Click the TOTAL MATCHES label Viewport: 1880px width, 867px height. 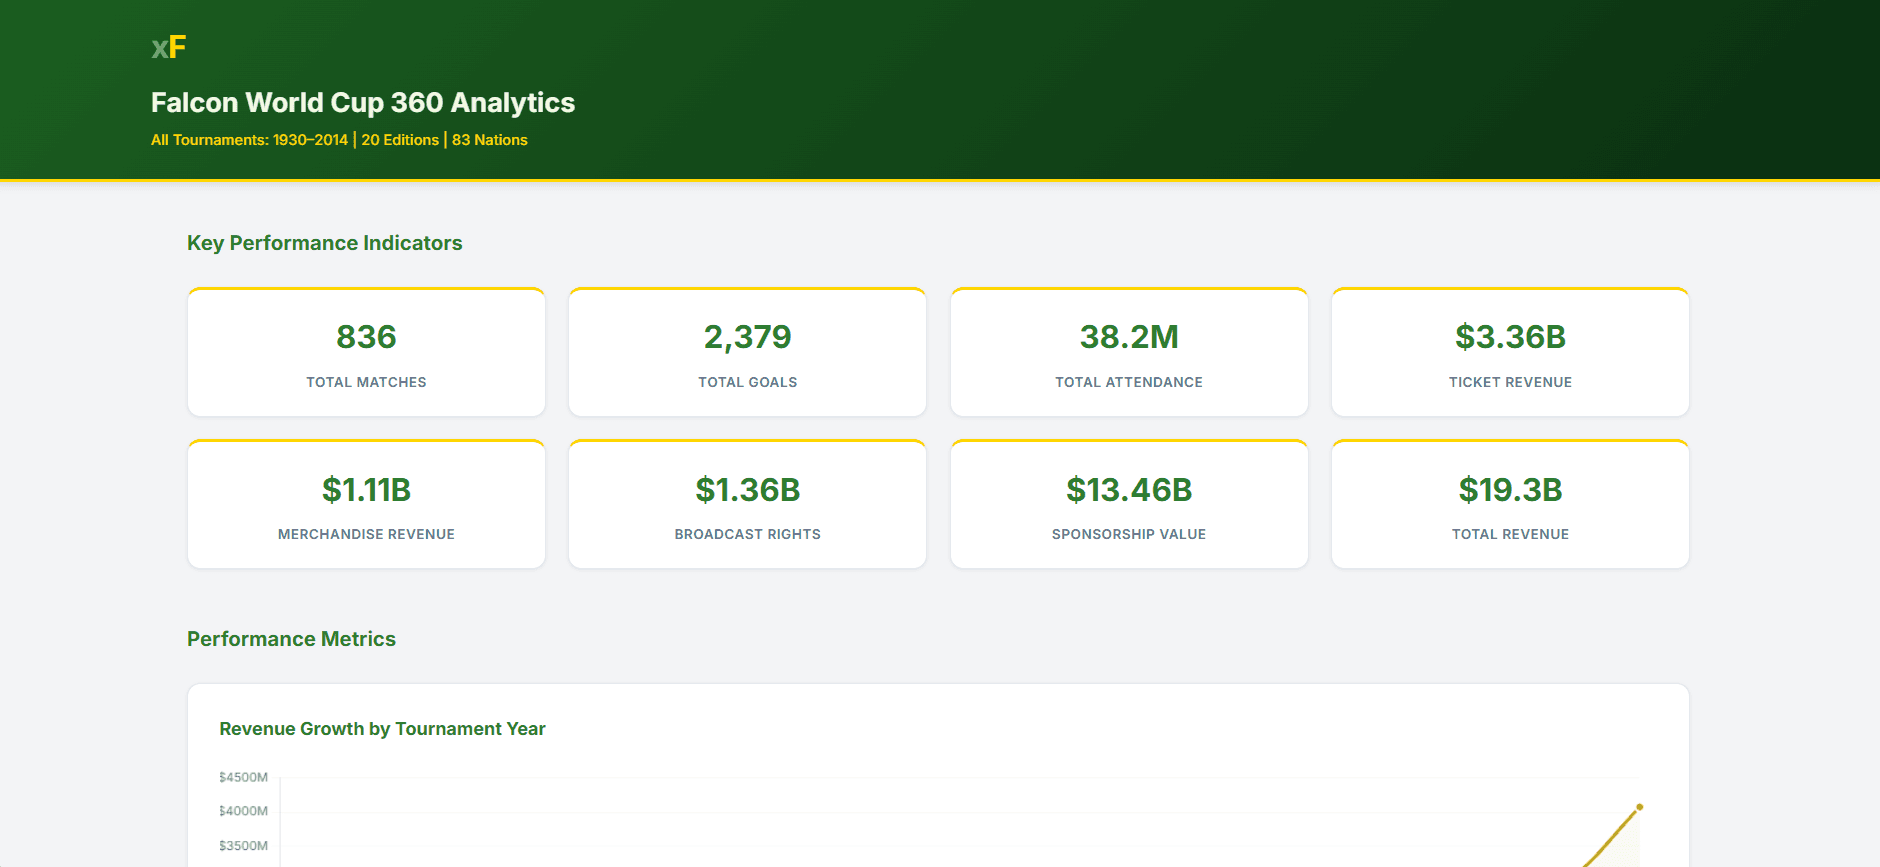[x=366, y=382]
